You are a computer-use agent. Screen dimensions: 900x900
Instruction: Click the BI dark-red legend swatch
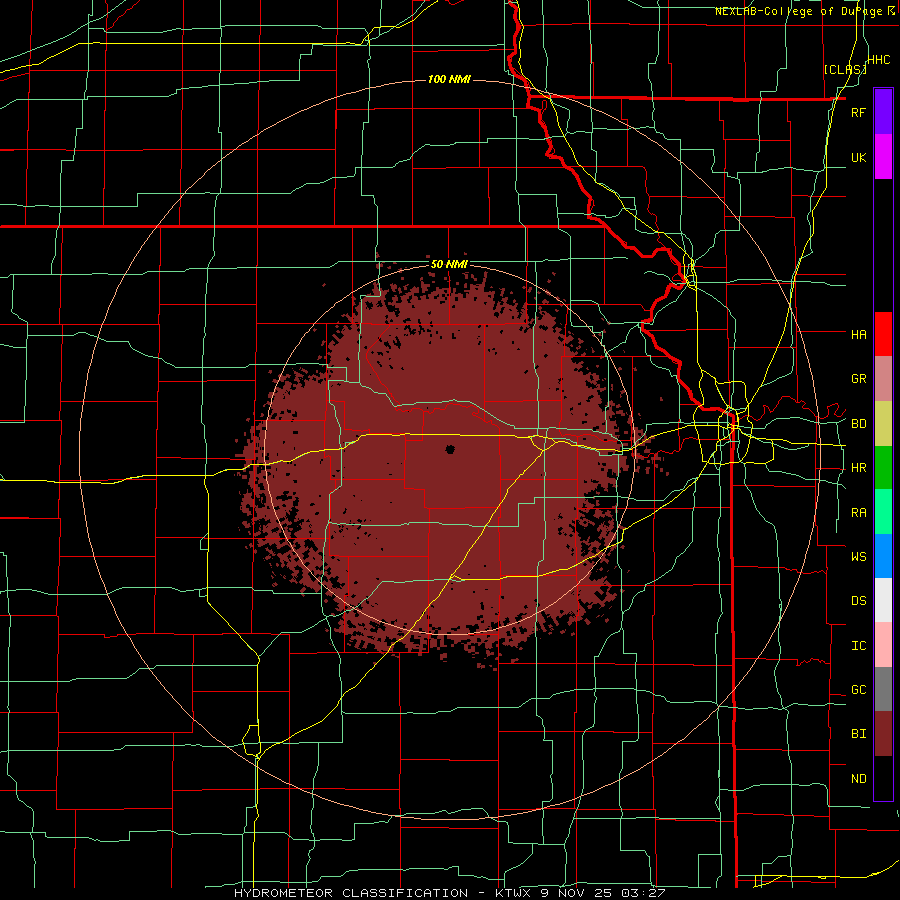point(883,734)
